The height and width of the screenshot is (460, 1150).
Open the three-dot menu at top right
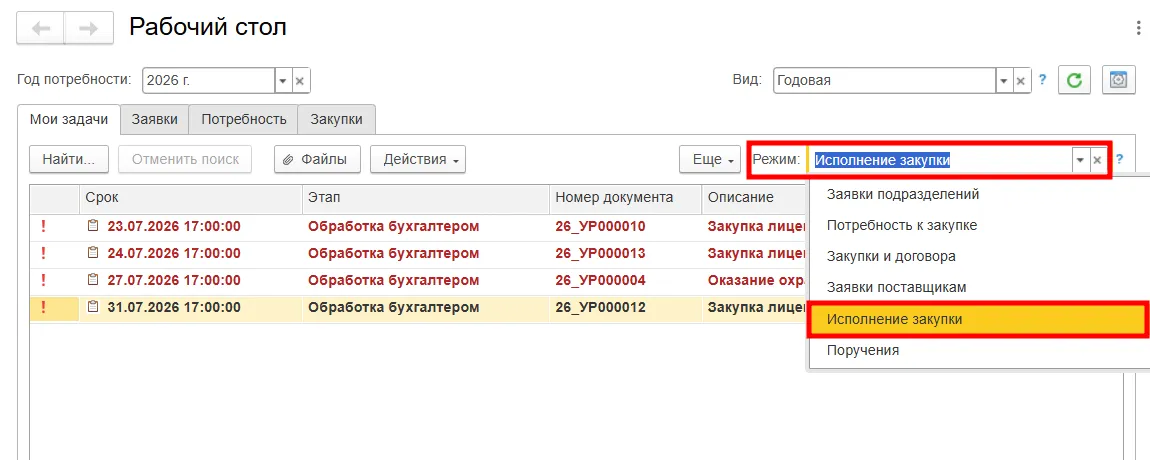pyautogui.click(x=1138, y=28)
